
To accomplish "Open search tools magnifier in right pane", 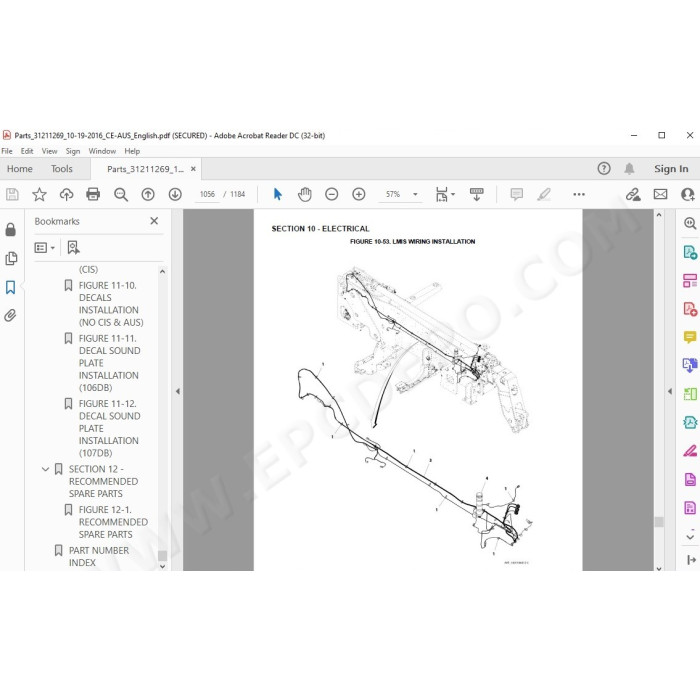I will point(690,223).
